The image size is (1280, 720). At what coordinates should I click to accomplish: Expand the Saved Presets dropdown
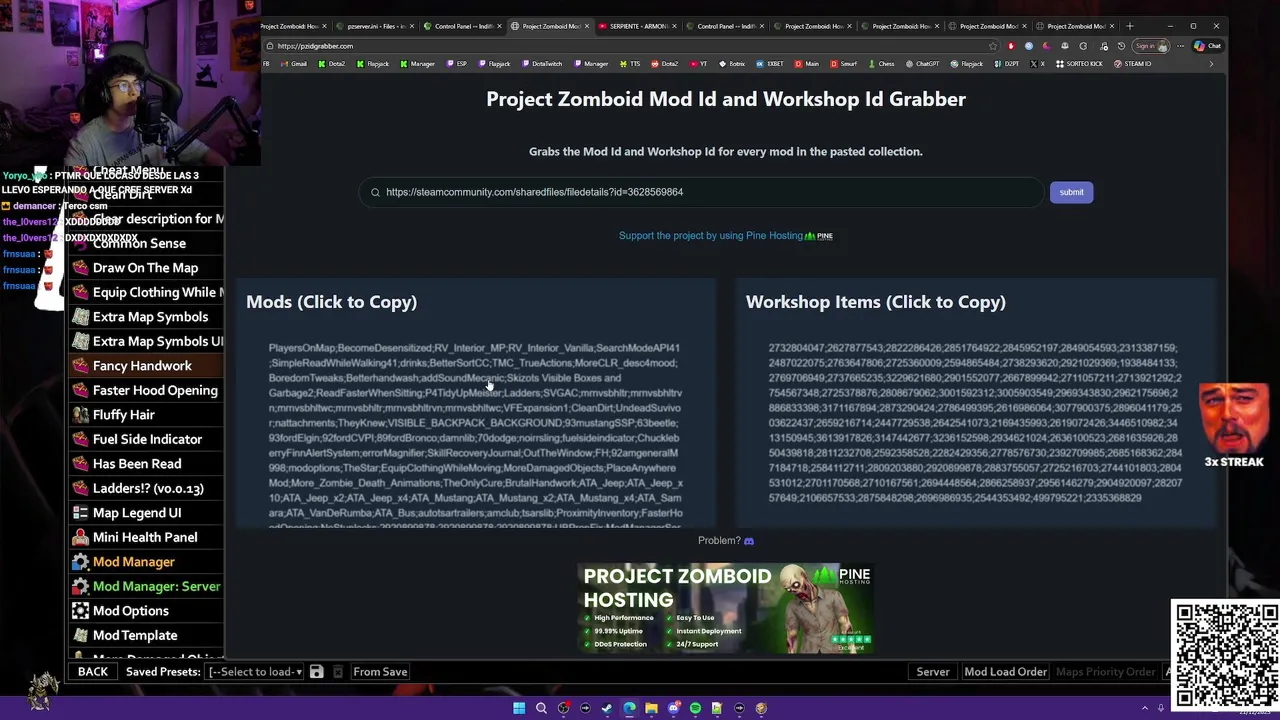pyautogui.click(x=254, y=672)
